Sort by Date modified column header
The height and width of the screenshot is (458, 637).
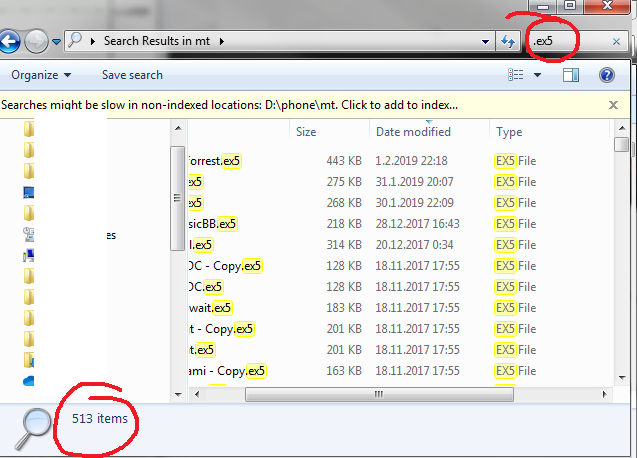pos(413,132)
